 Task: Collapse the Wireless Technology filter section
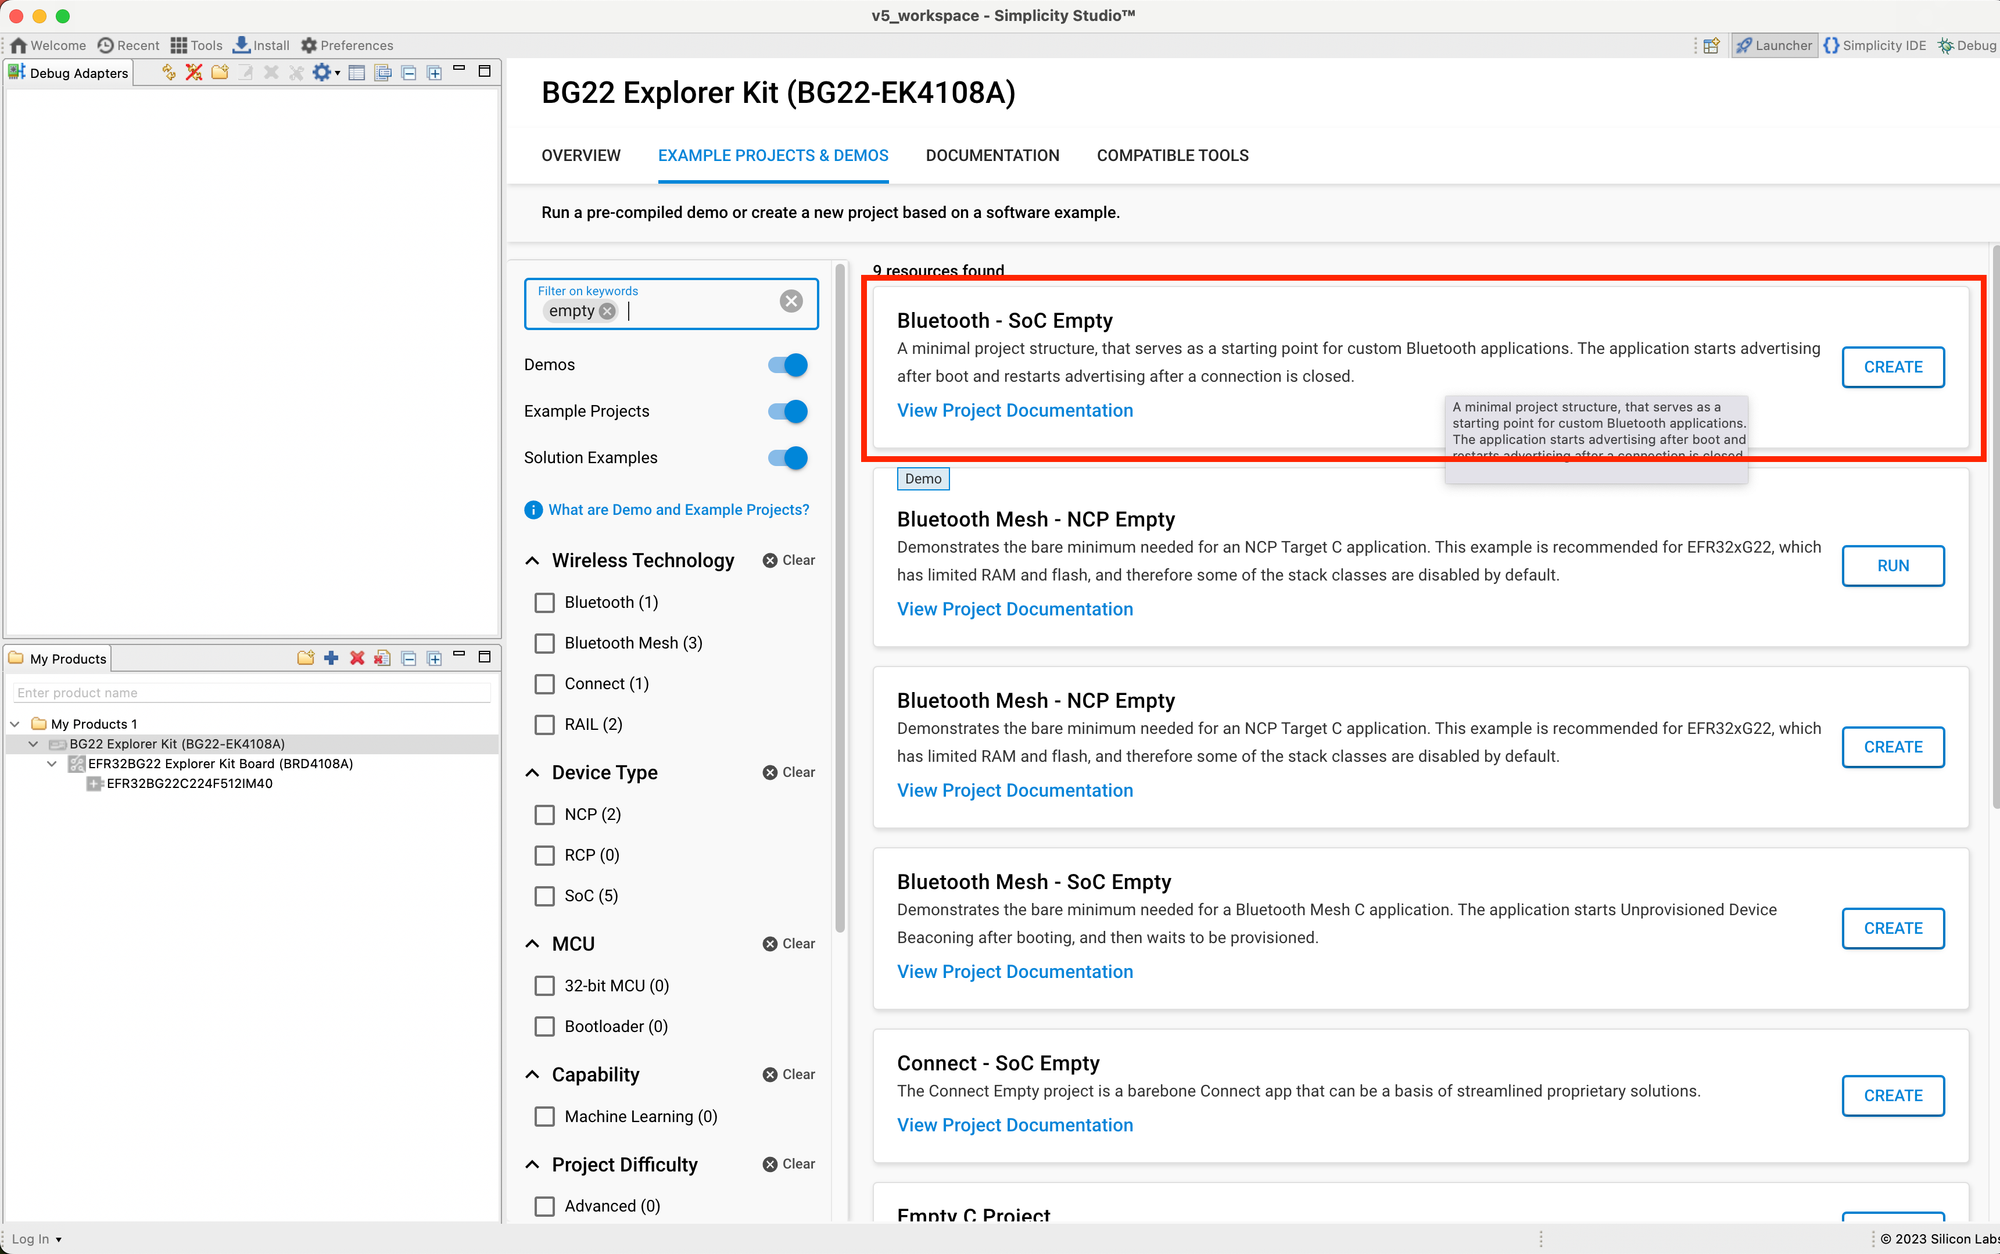[x=533, y=561]
